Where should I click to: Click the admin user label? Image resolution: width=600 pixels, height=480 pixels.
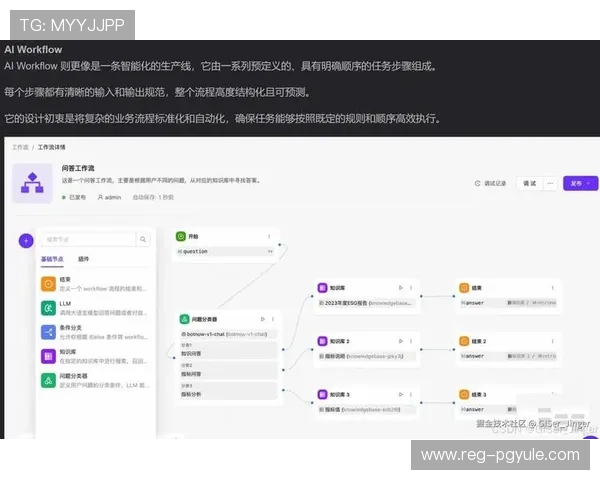point(109,197)
